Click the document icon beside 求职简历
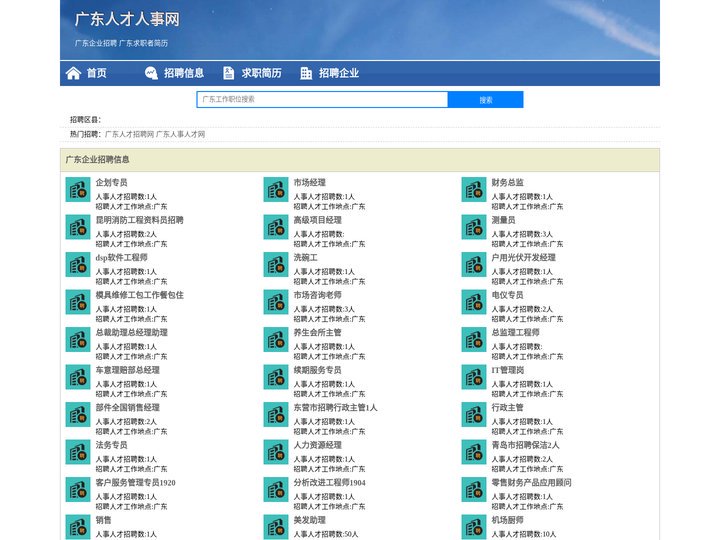This screenshot has height=540, width=720. tap(228, 73)
